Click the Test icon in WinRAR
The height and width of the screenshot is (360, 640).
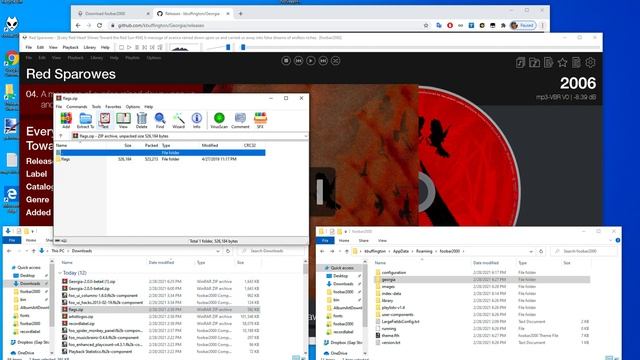105,120
